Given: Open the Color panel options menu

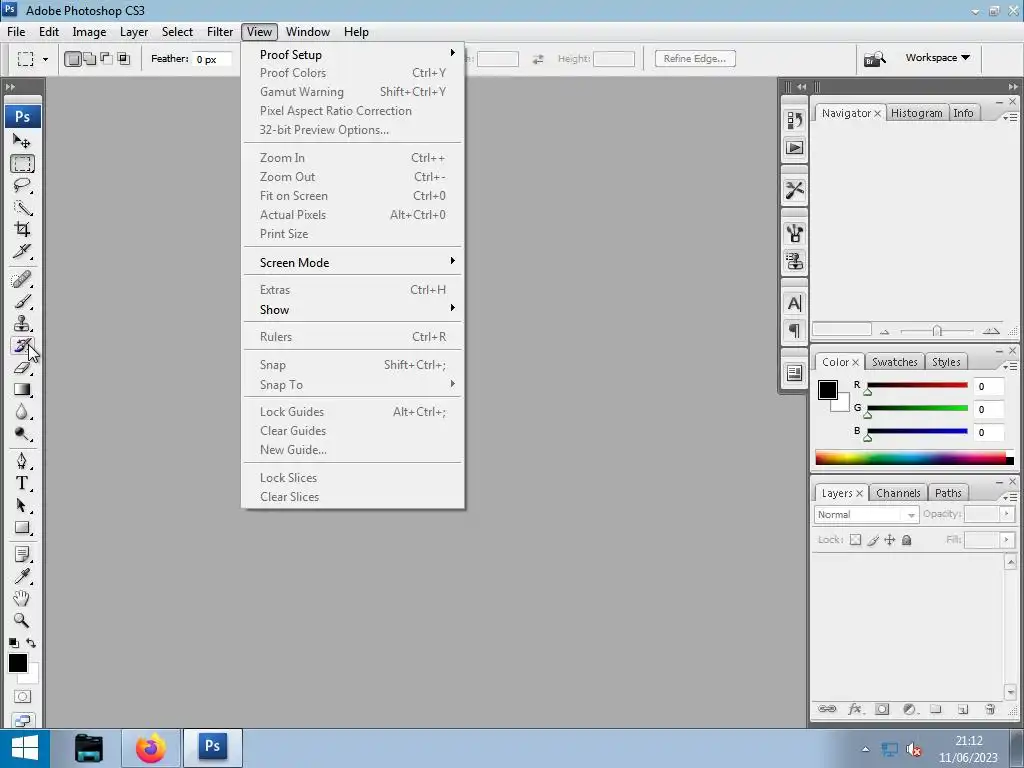Looking at the screenshot, I should click(1010, 366).
